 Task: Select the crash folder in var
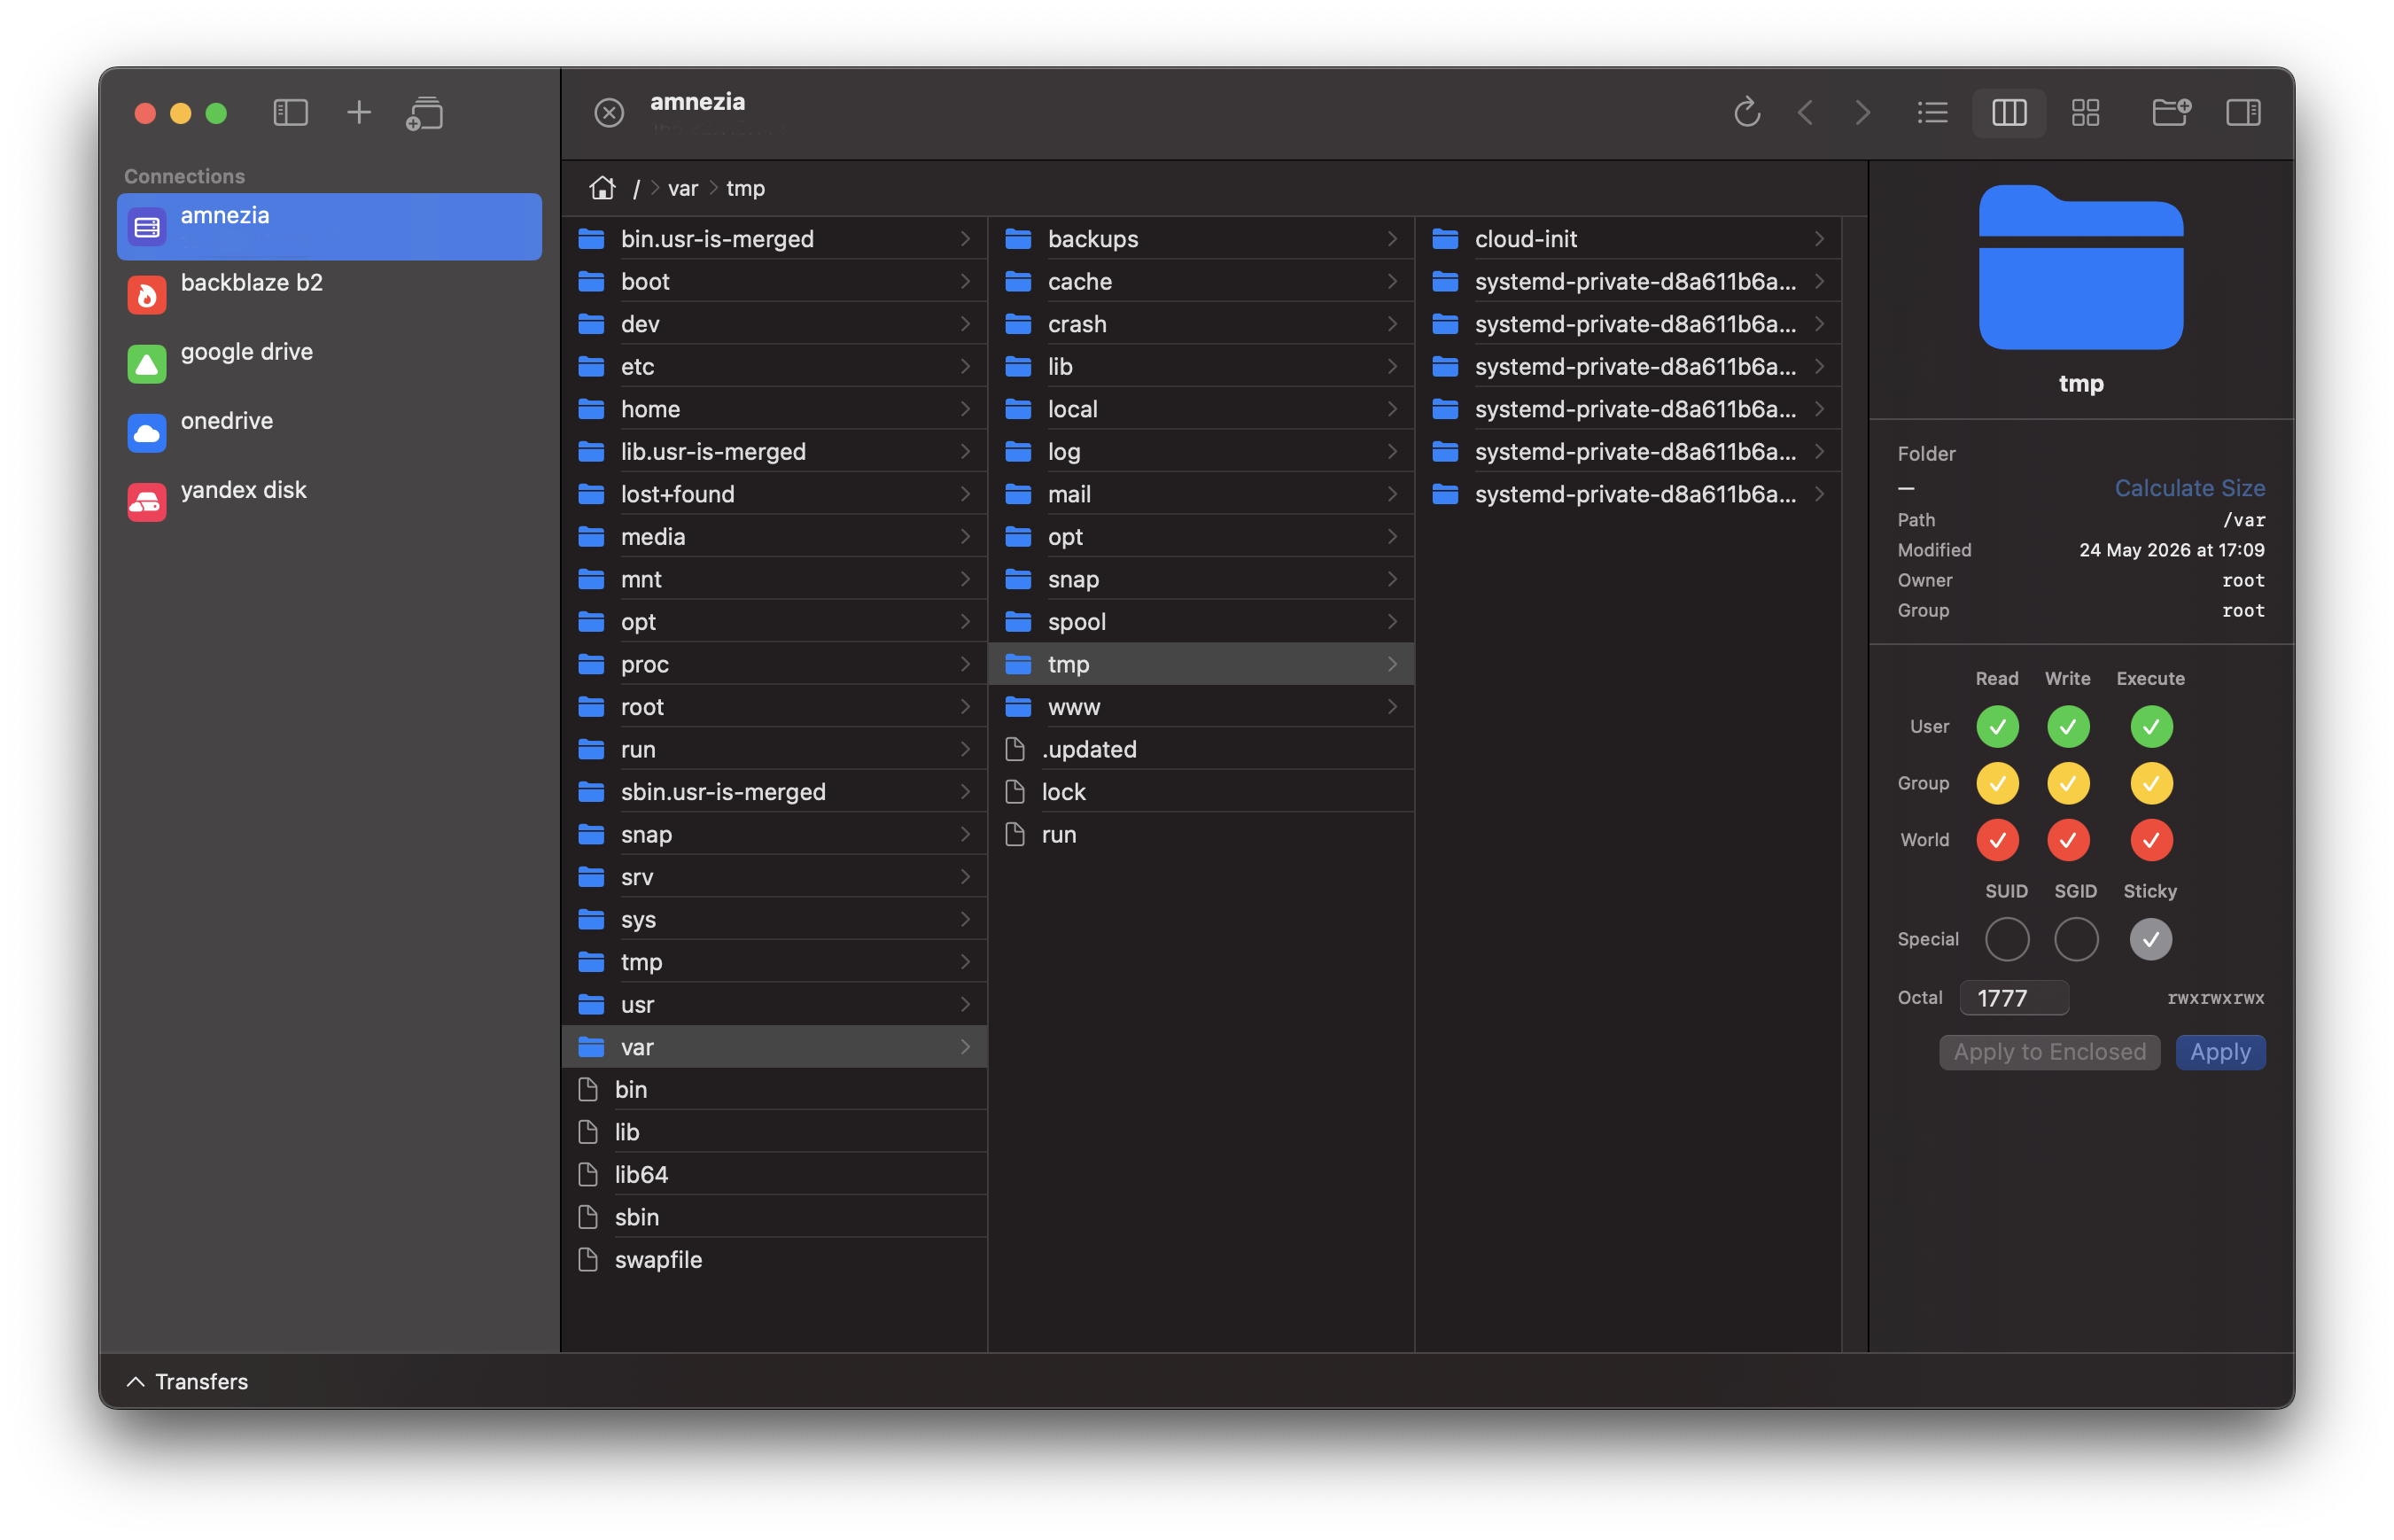click(1201, 324)
